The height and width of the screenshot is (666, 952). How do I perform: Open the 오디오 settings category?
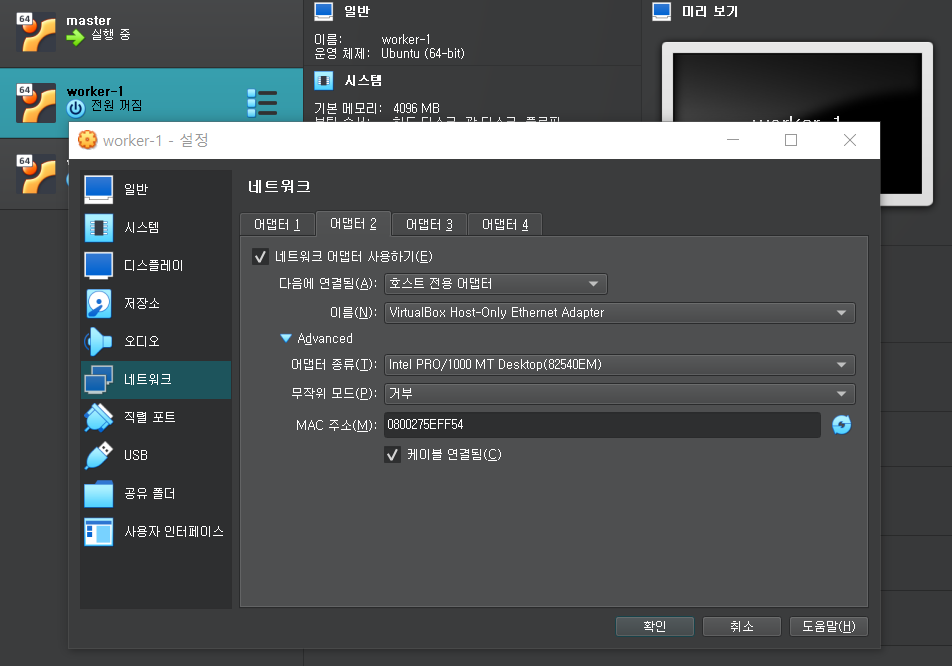click(155, 341)
